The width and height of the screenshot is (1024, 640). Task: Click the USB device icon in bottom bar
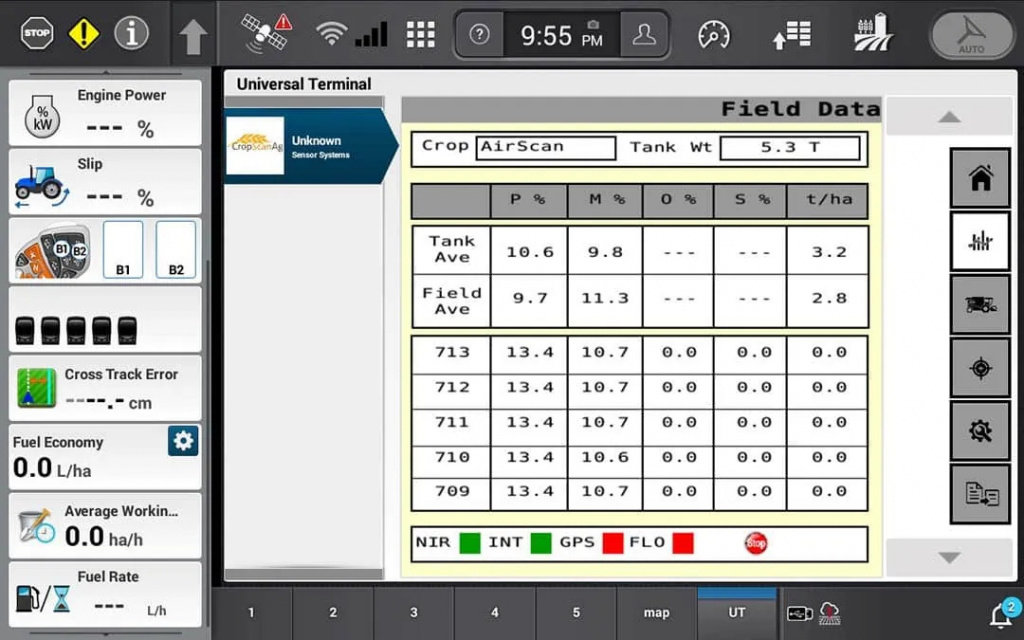point(799,614)
